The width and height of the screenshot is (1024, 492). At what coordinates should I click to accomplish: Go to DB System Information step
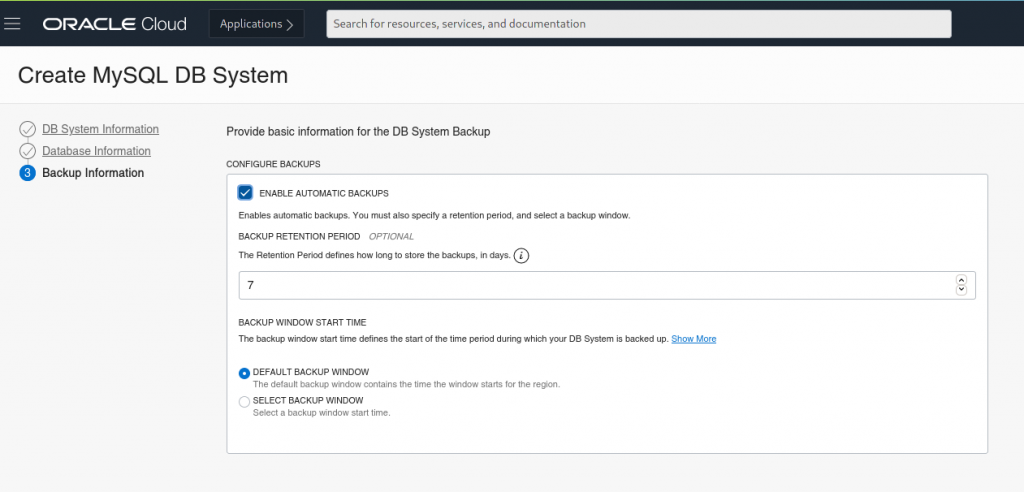click(101, 129)
